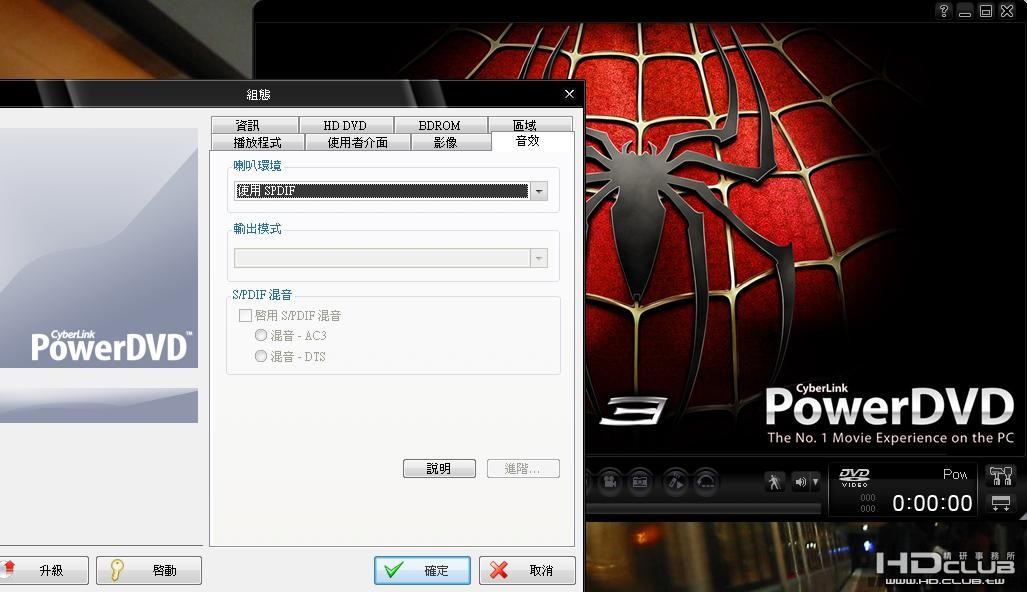The image size is (1027, 592).
Task: Open help via question mark in player
Action: 944,10
